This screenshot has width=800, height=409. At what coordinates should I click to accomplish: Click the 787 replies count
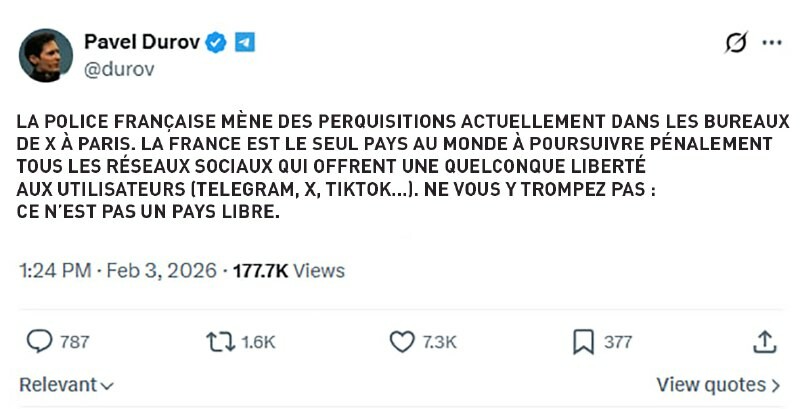point(75,342)
